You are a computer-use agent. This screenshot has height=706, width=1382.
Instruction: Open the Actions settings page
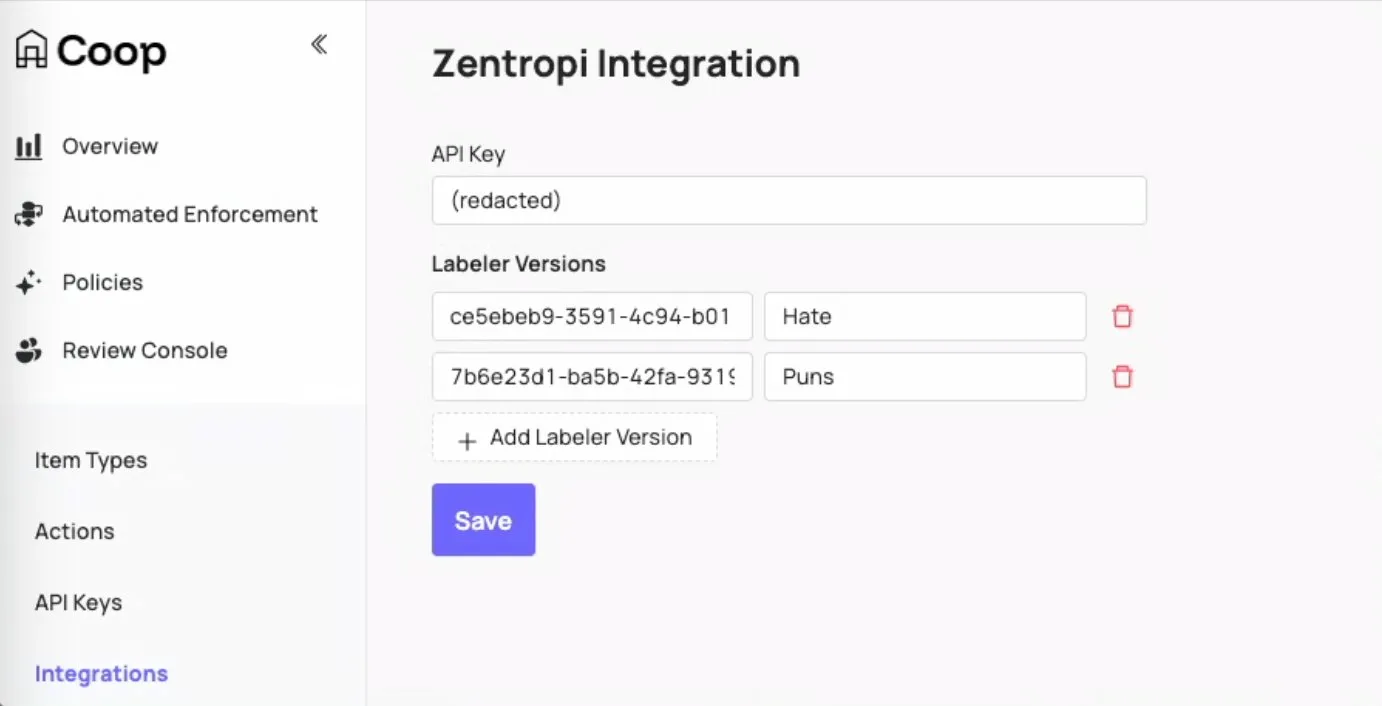(75, 532)
